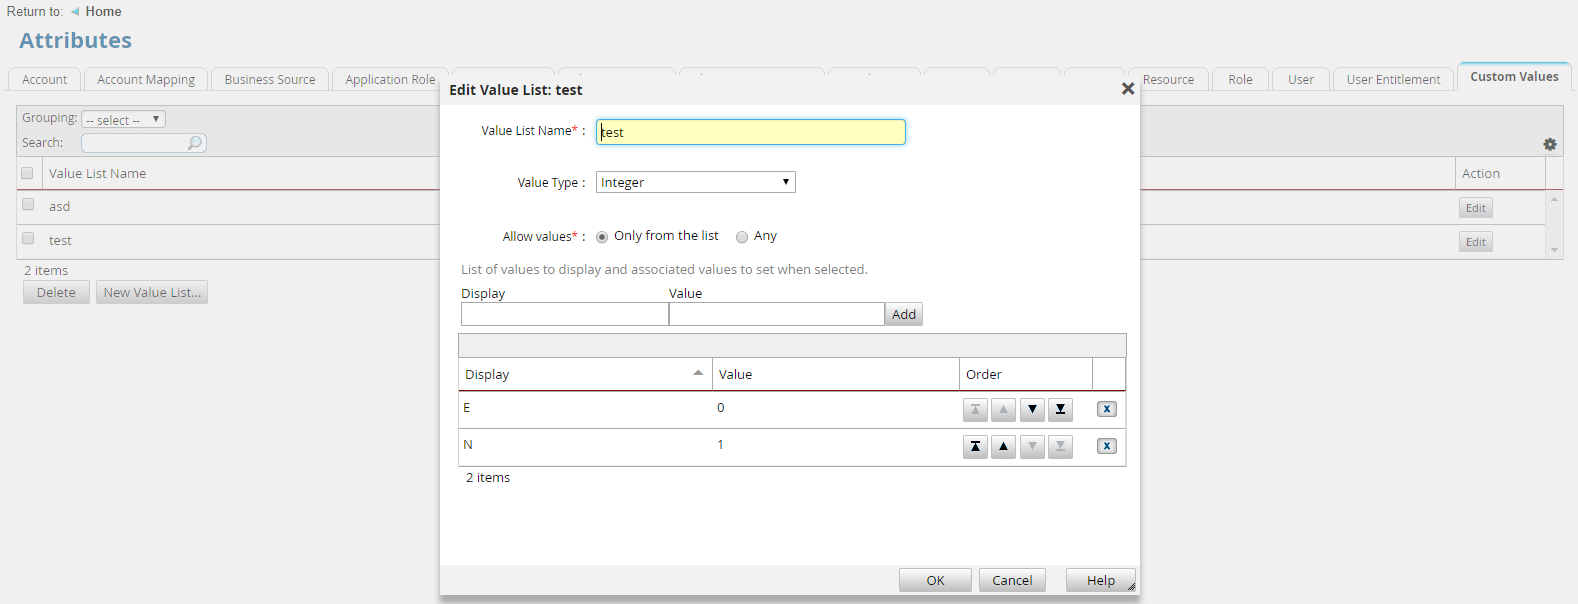Move row N to the top

tap(975, 446)
